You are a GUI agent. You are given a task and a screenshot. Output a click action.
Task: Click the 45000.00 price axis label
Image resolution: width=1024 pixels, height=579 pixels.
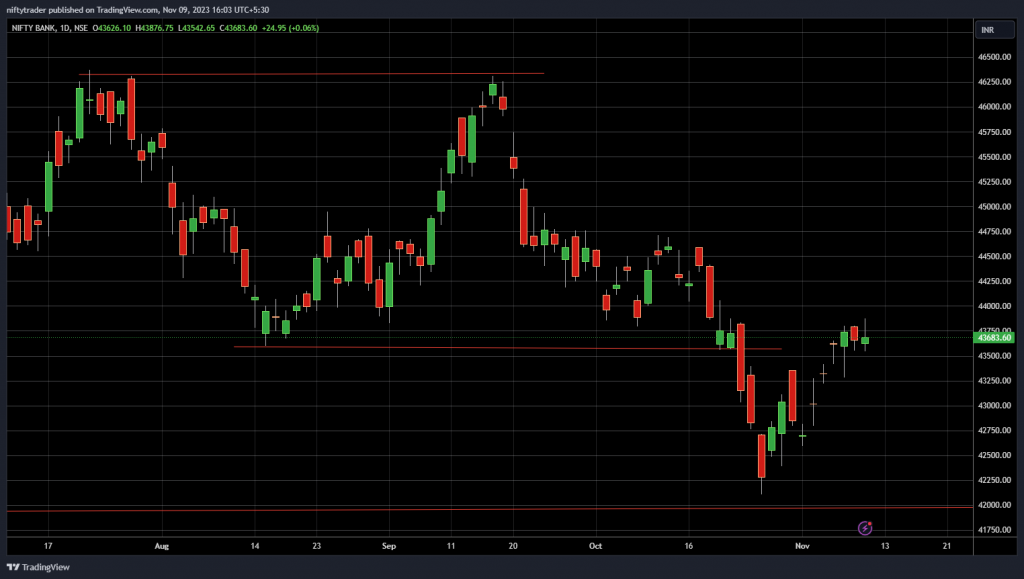994,206
